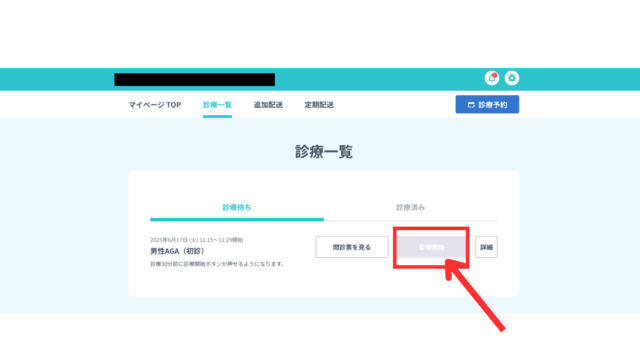Switch to the 診療待ち tab
The image size is (640, 360).
click(237, 207)
